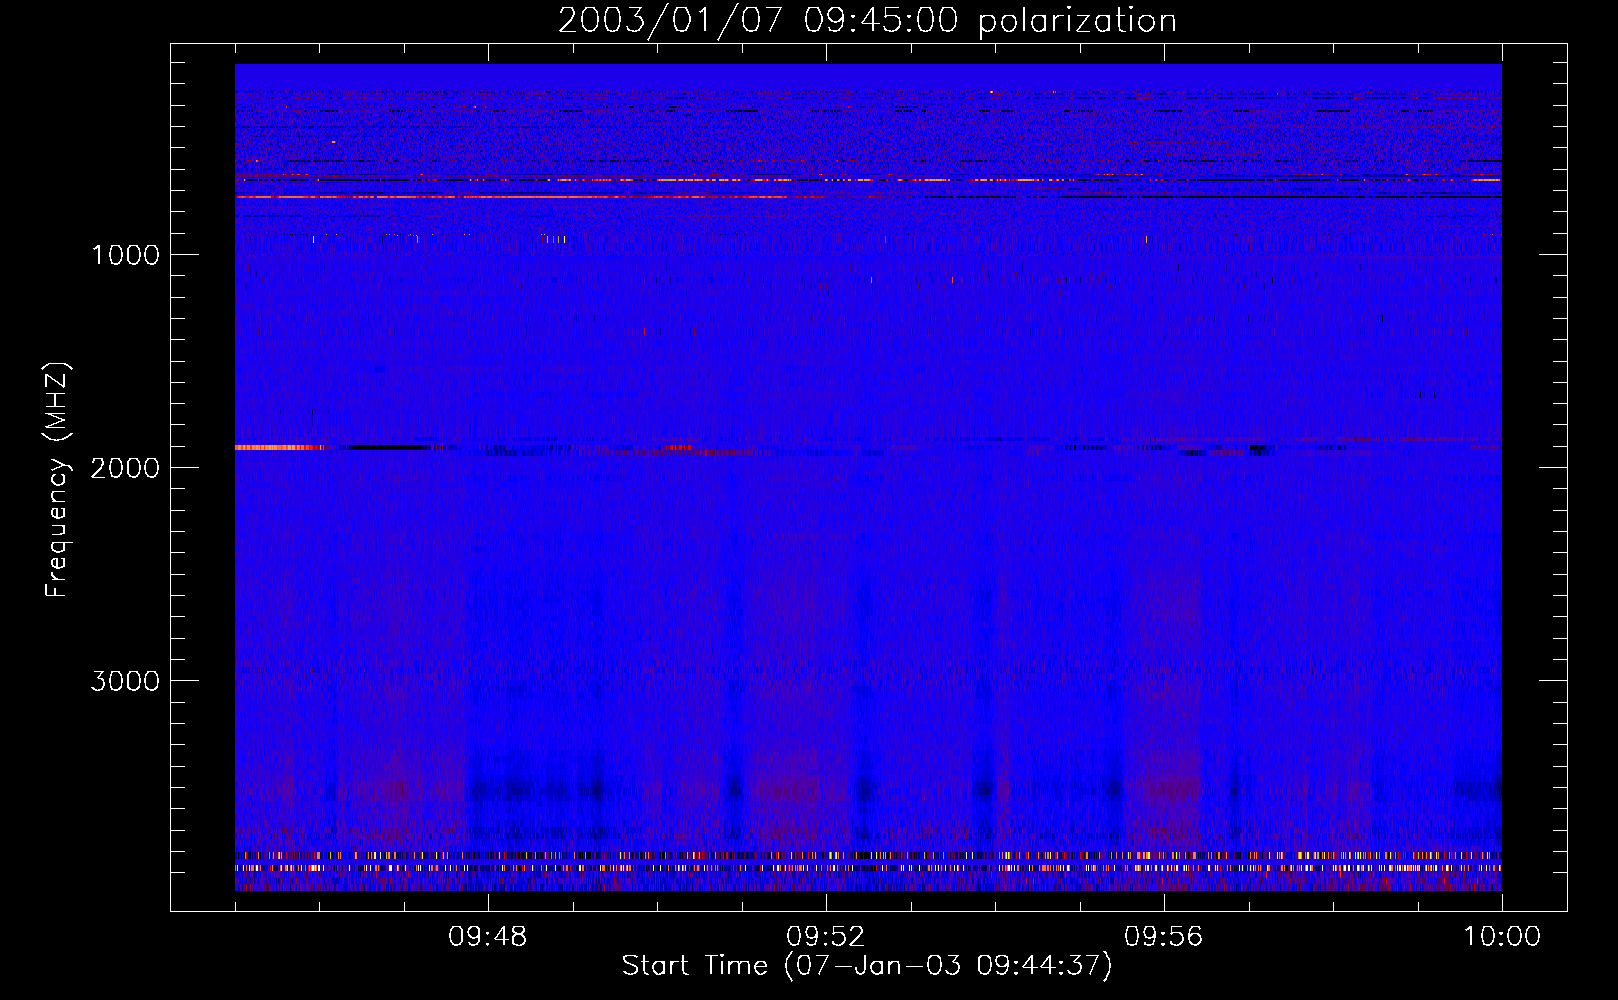The height and width of the screenshot is (1000, 1618).
Task: Click the 1000 frequency axis label
Action: (x=125, y=255)
